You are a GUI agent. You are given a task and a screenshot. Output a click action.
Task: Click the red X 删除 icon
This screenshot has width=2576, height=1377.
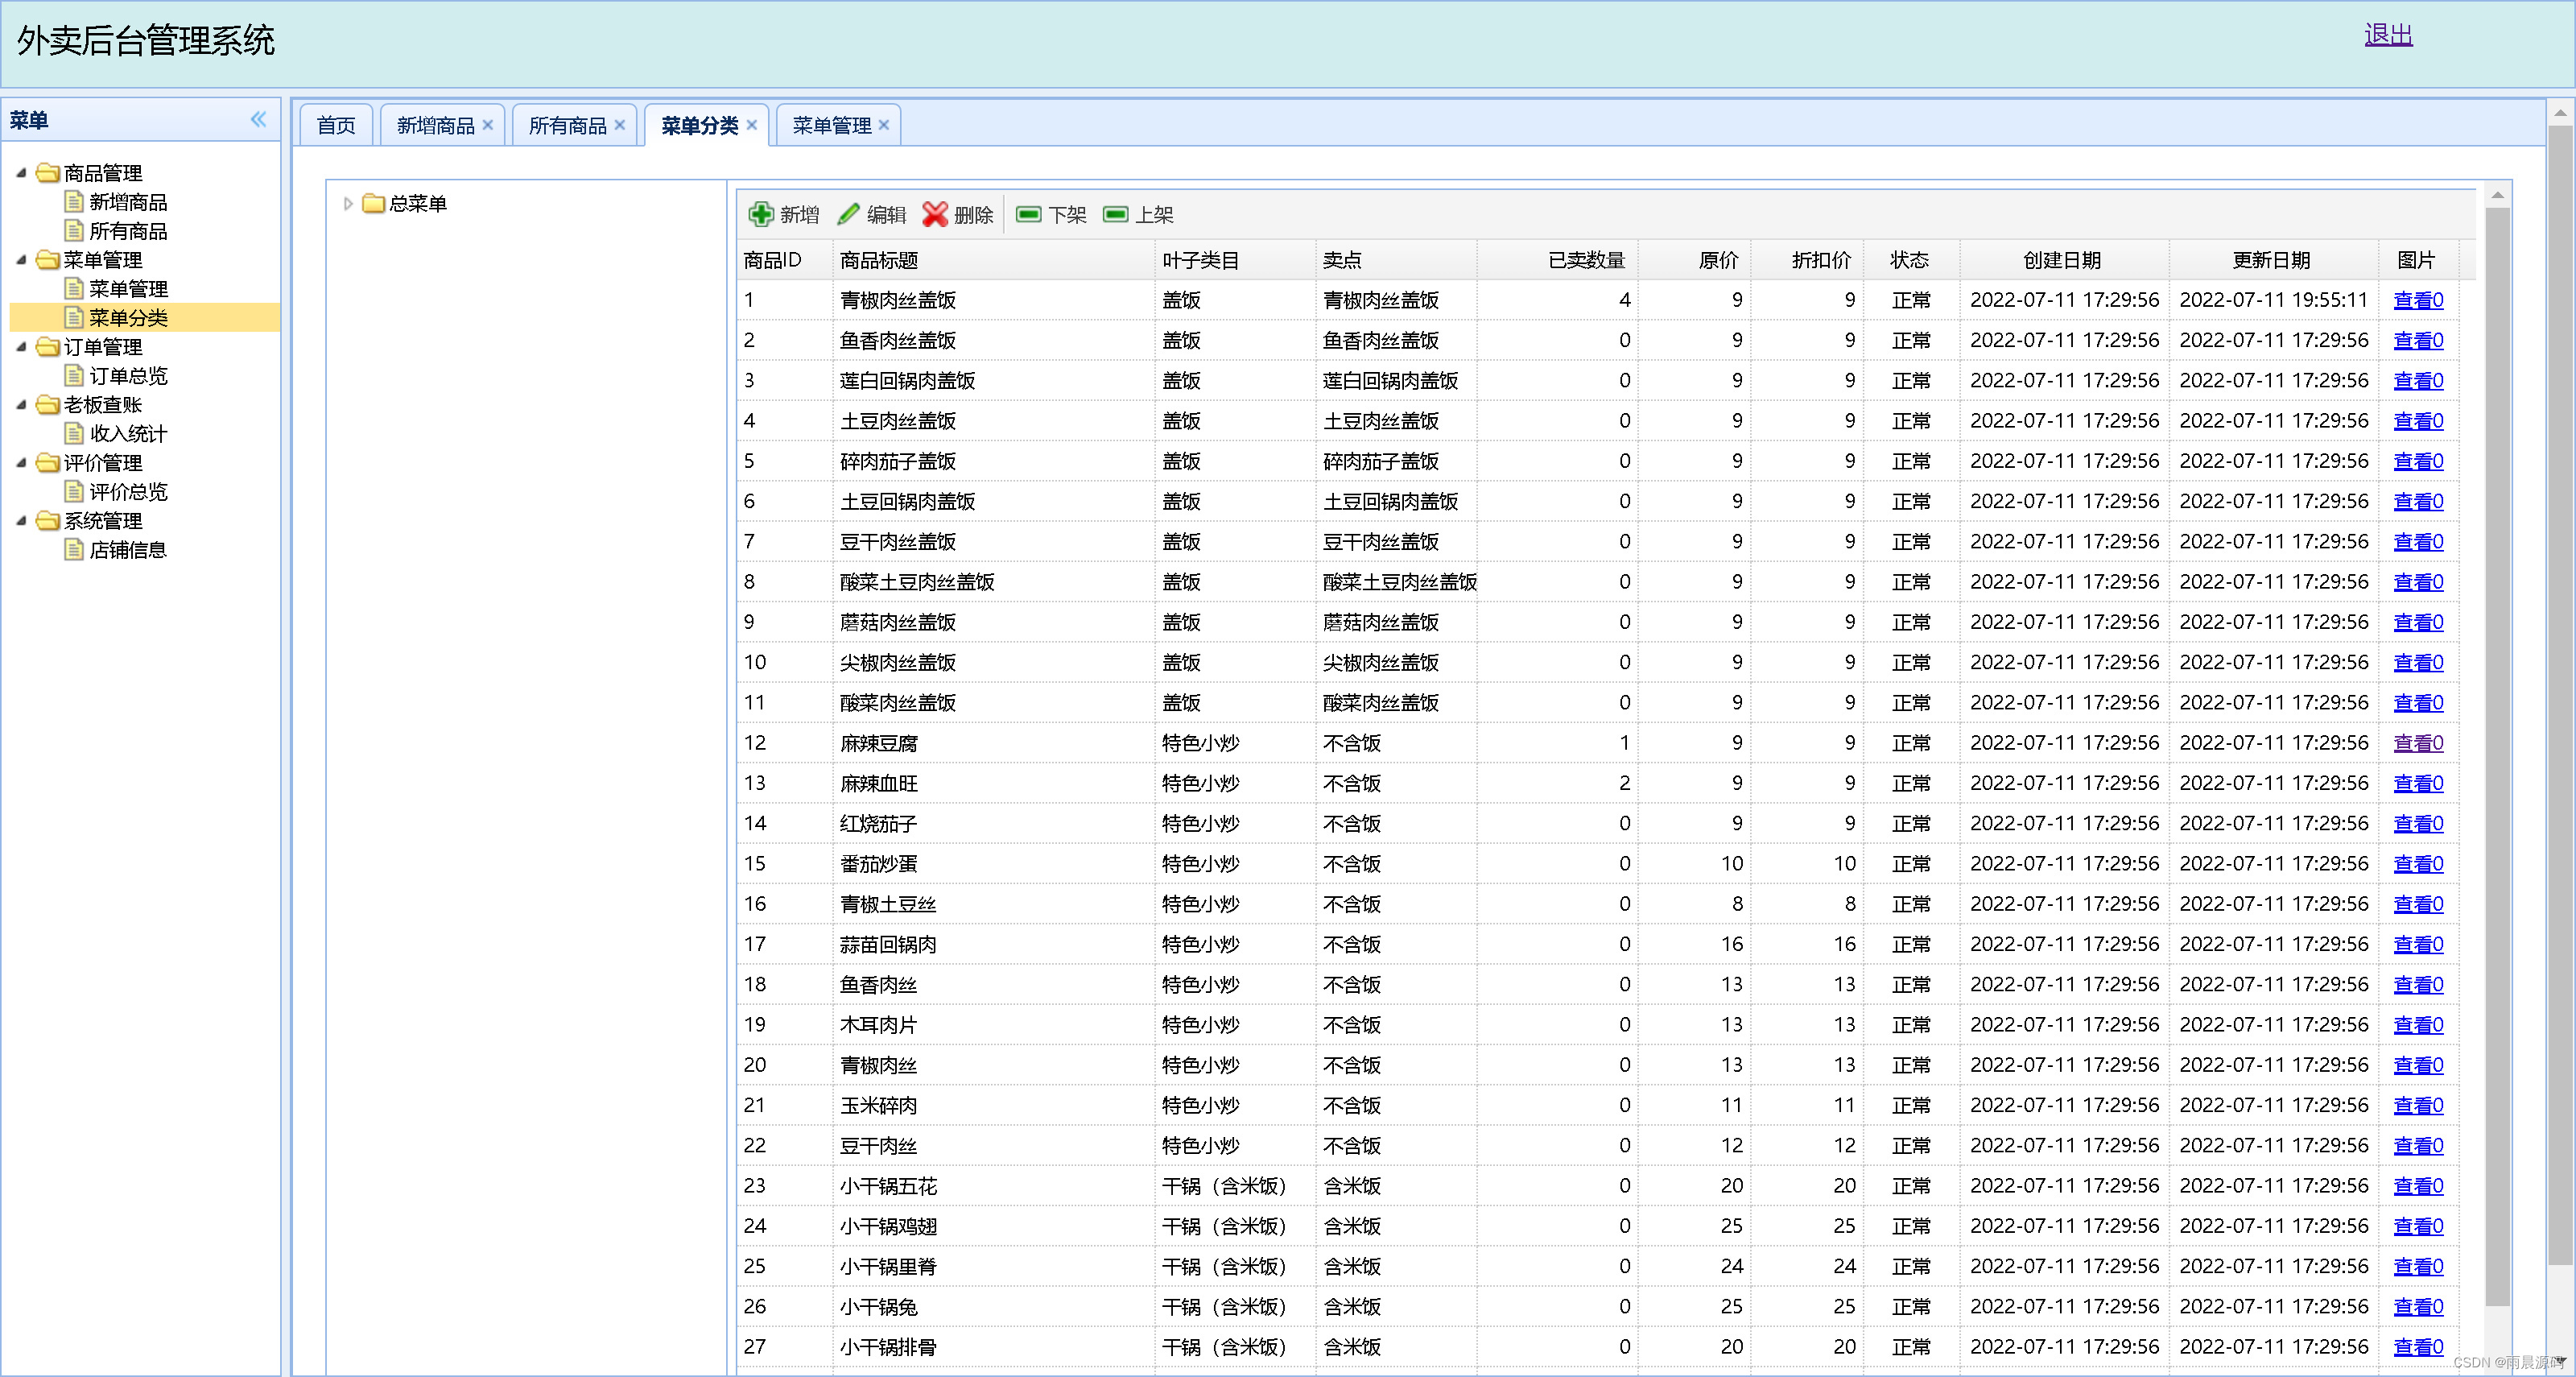pyautogui.click(x=935, y=214)
